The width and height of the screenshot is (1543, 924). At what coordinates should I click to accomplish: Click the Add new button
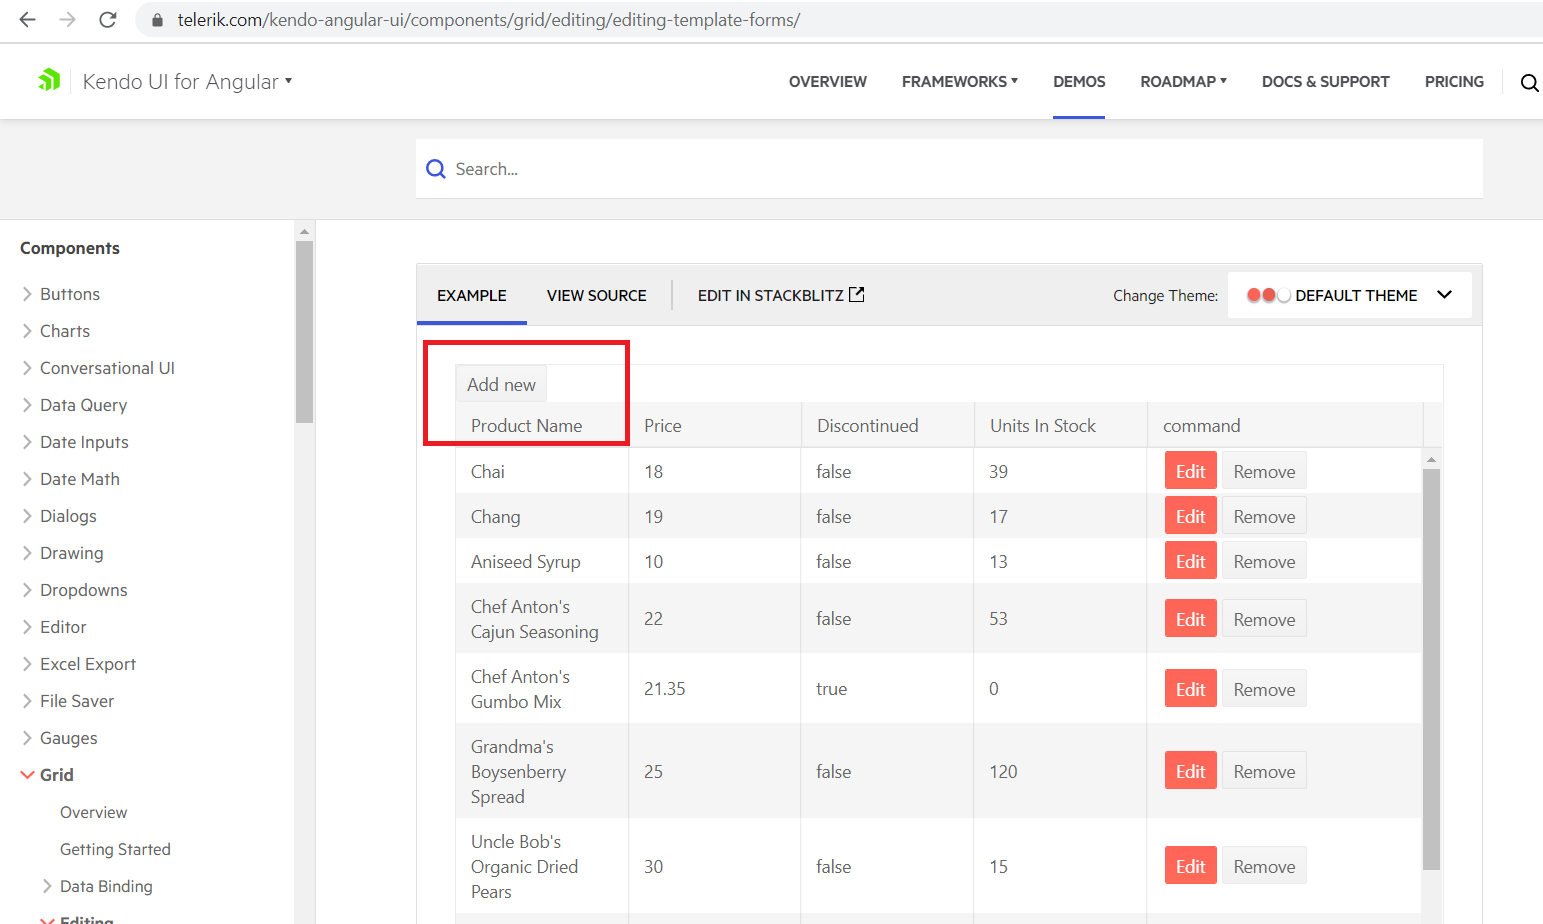point(501,385)
